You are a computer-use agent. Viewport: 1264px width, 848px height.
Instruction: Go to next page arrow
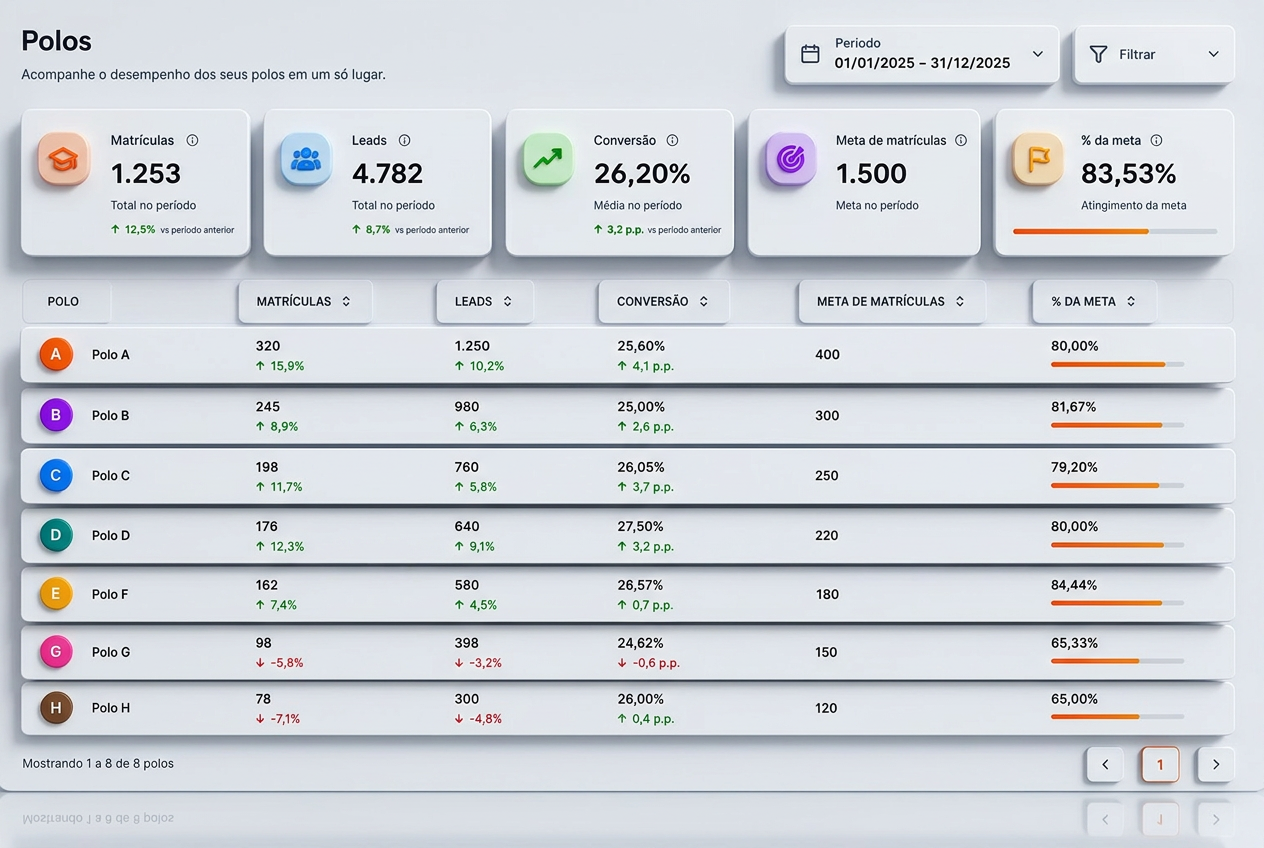point(1216,765)
